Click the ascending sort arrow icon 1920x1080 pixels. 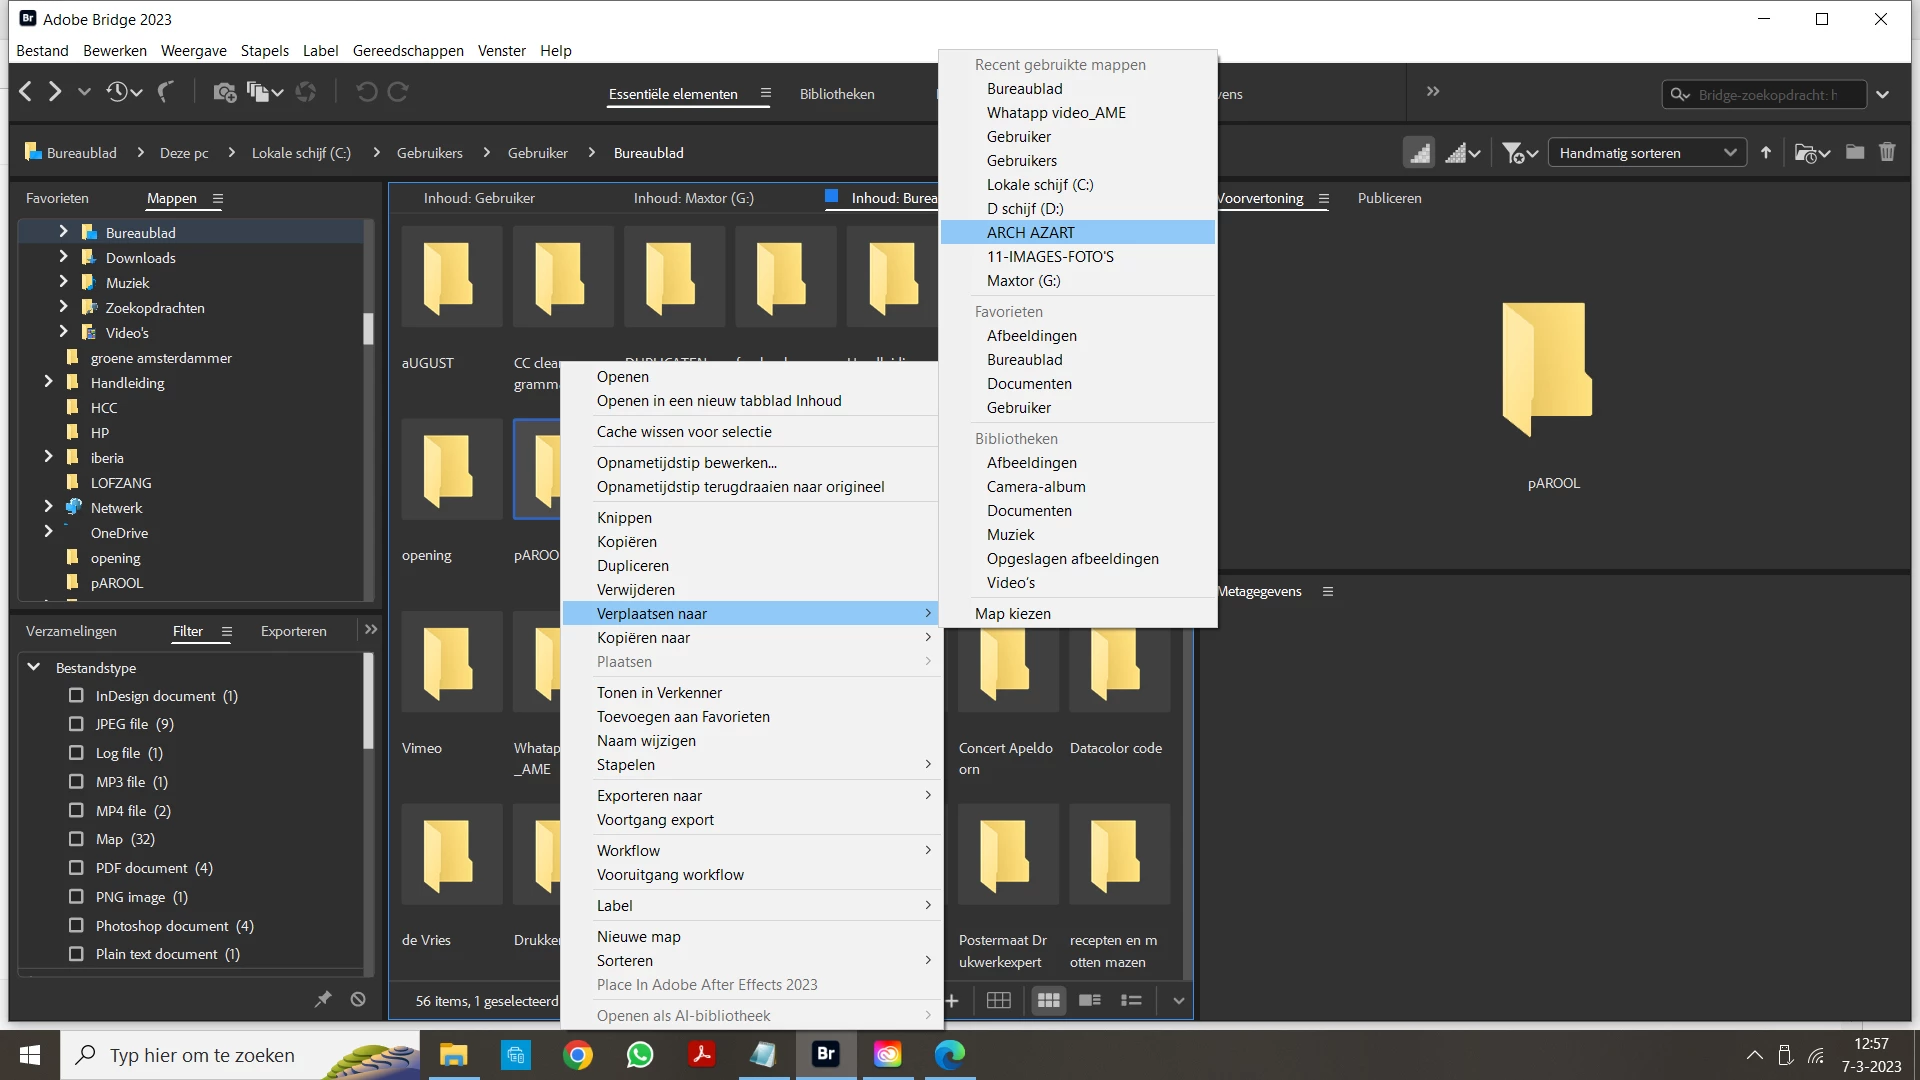click(1766, 153)
